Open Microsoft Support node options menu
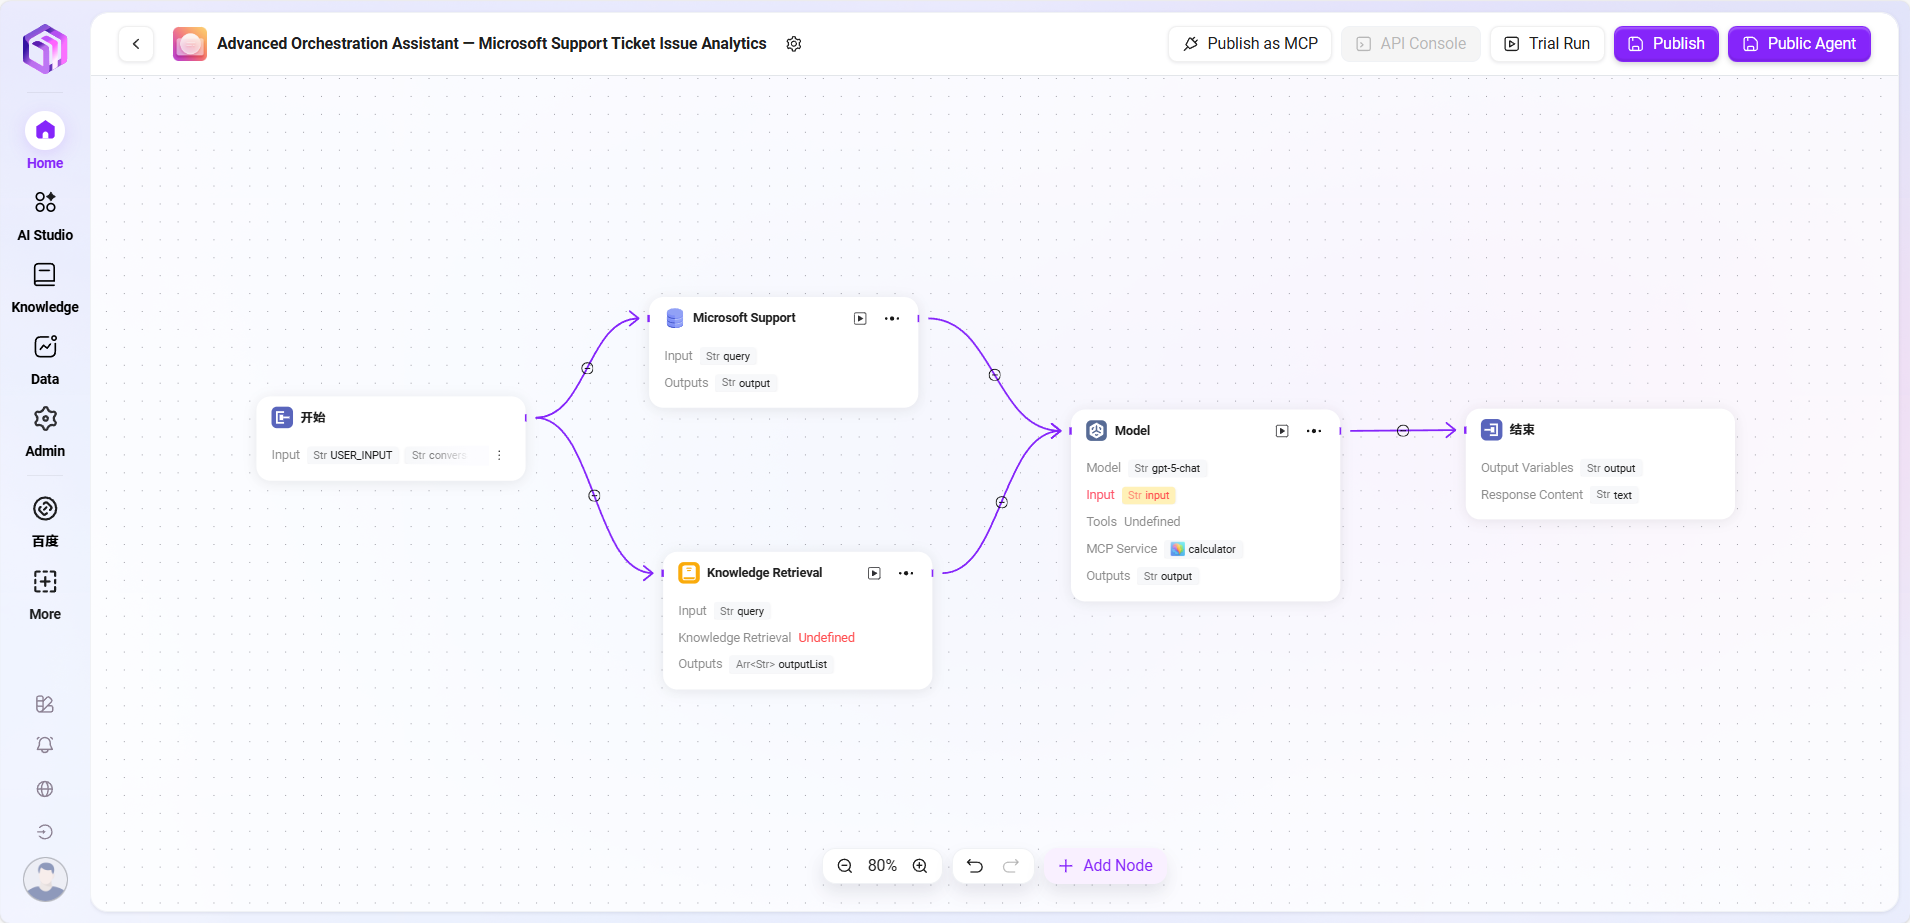This screenshot has height=923, width=1910. point(892,319)
